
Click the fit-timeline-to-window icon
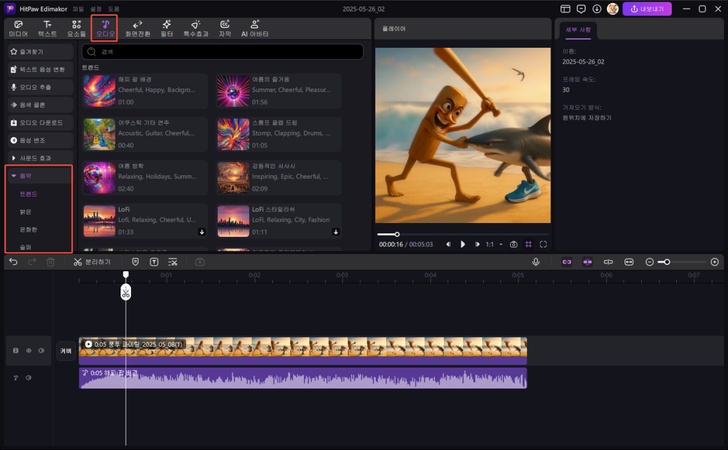pos(629,262)
